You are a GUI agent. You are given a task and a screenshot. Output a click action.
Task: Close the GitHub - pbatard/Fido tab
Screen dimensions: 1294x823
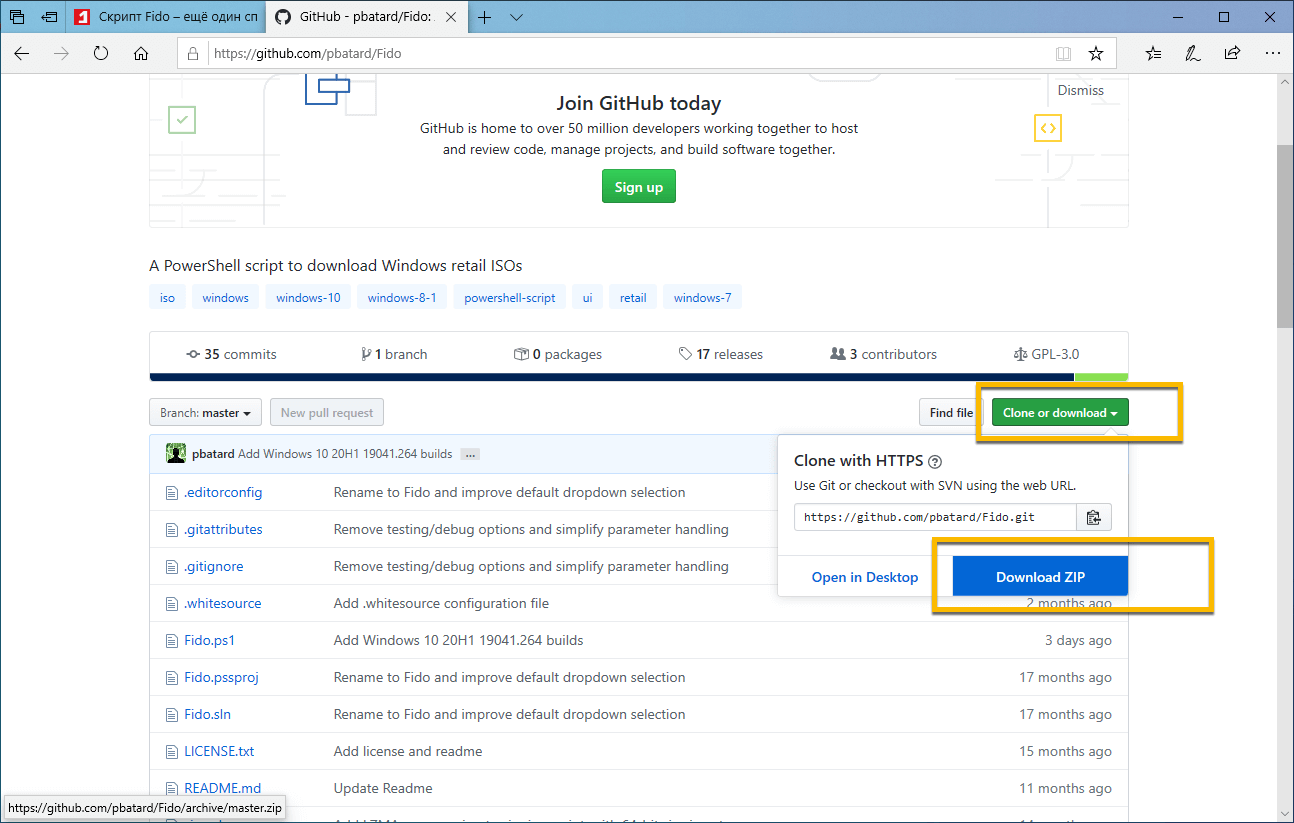coord(452,17)
